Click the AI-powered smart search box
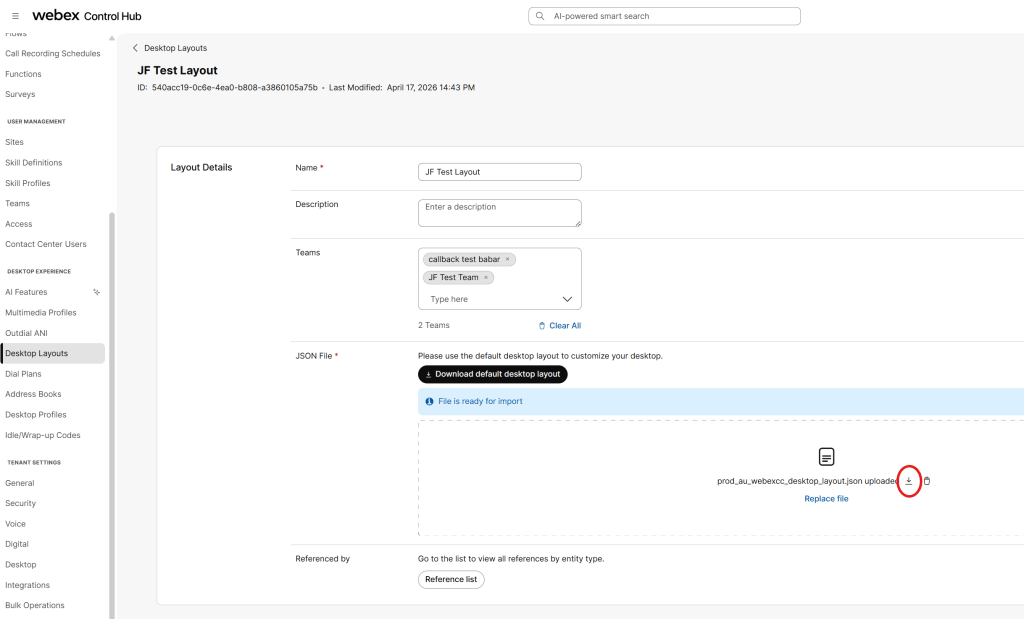The width and height of the screenshot is (1024, 619). pyautogui.click(x=670, y=16)
